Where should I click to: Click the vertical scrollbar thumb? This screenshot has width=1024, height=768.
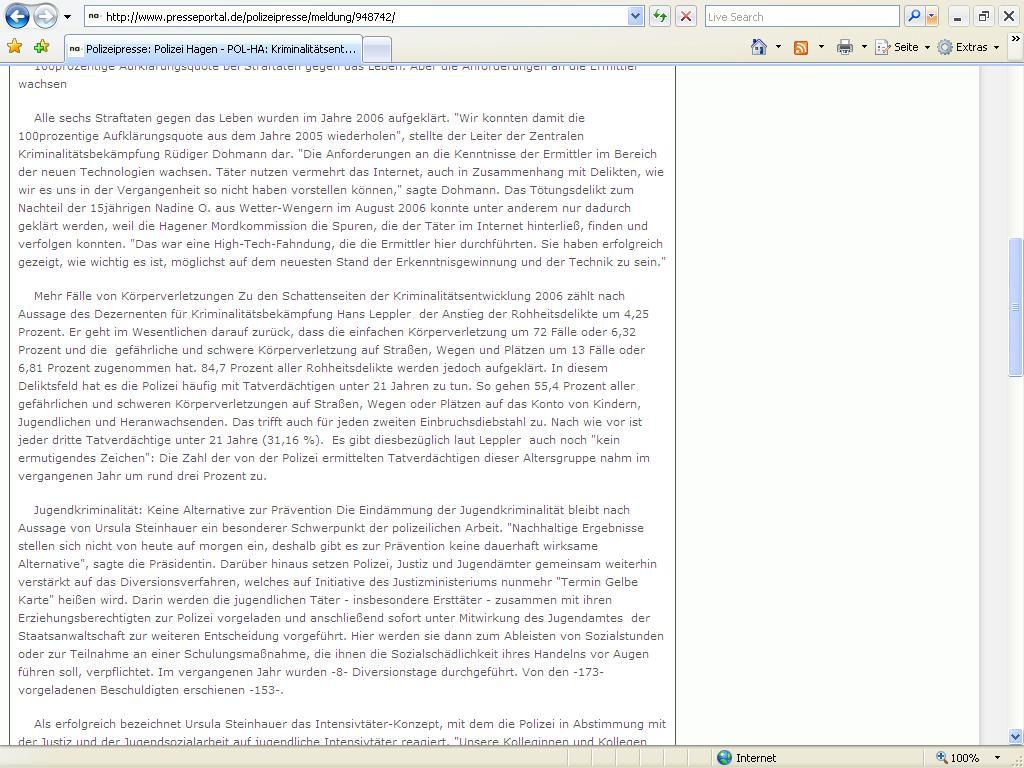(x=1016, y=307)
